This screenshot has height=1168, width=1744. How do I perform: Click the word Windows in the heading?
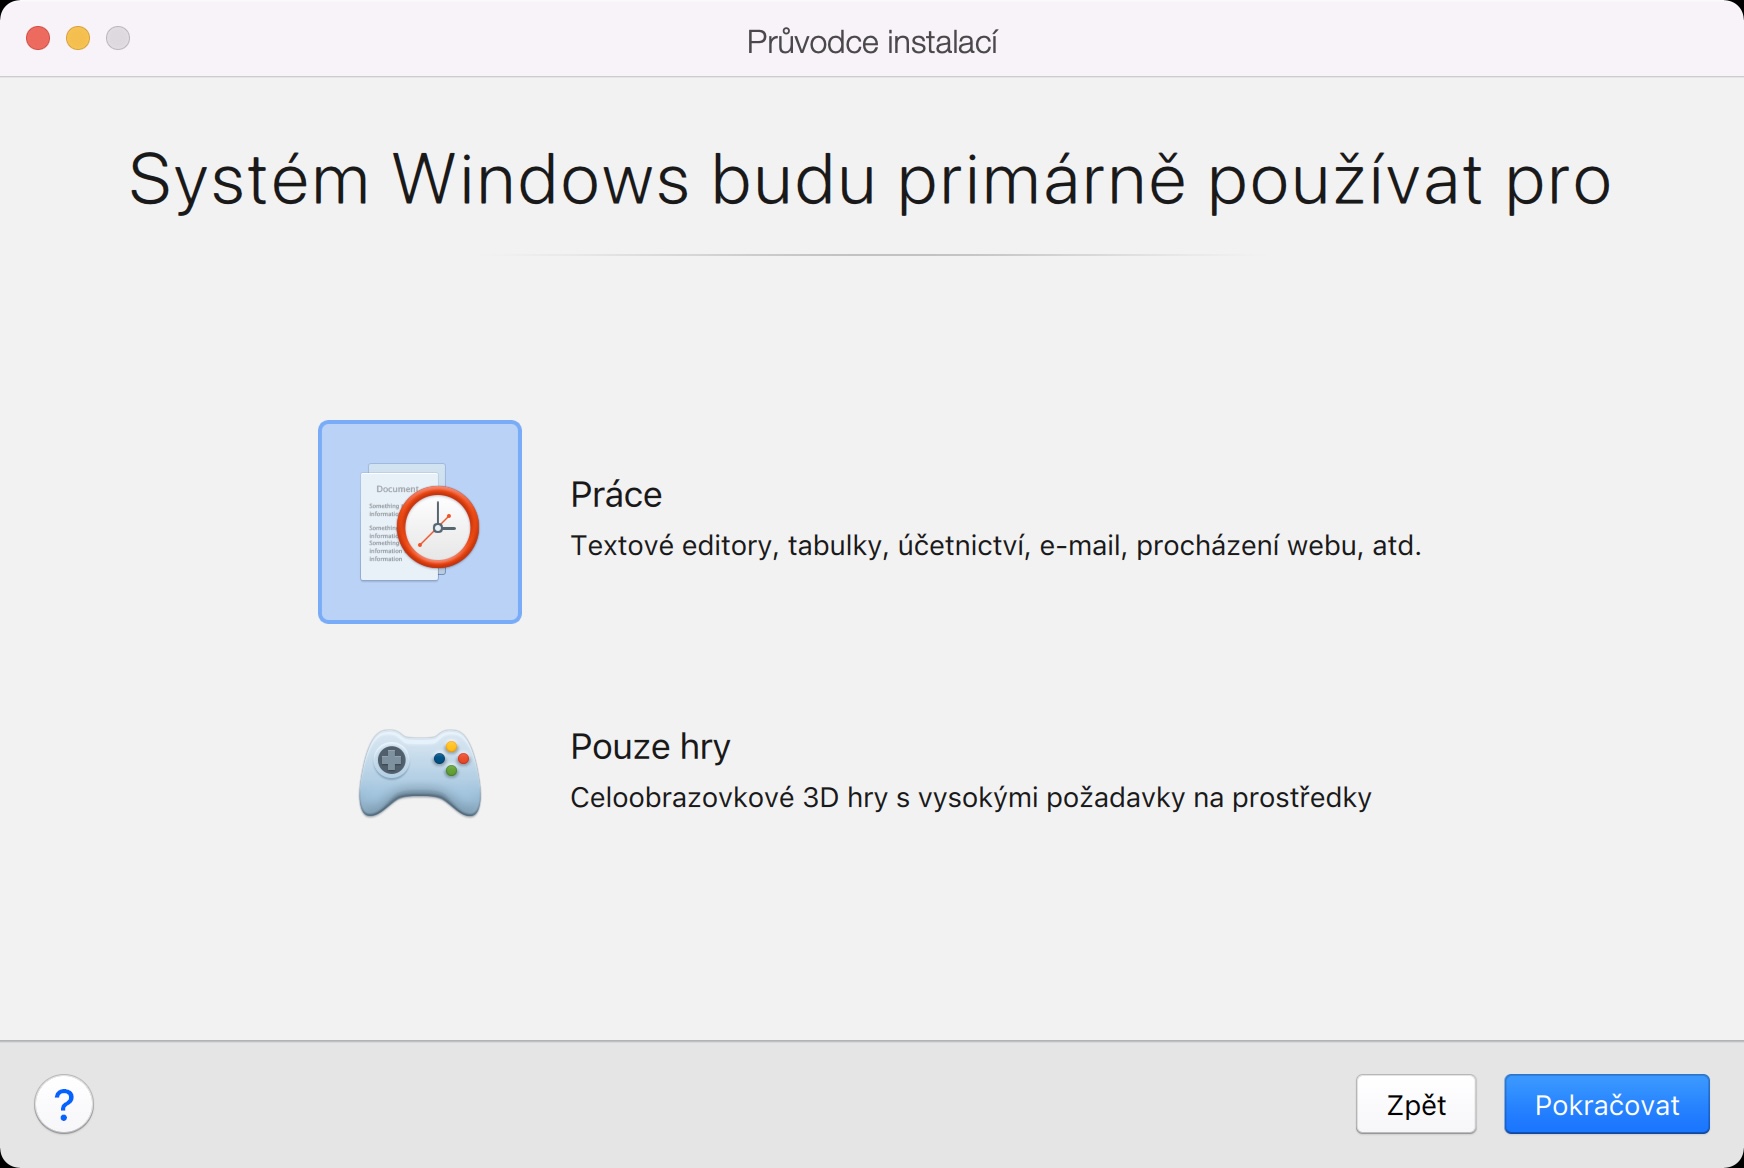(x=540, y=181)
